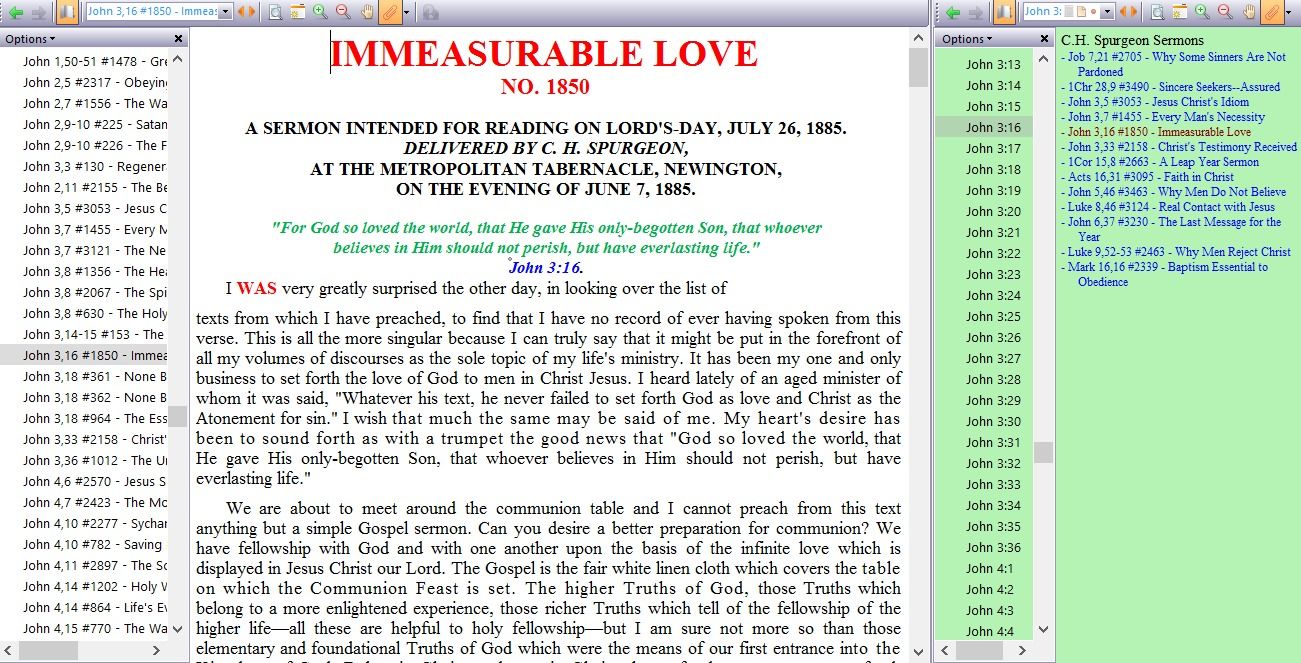Screen dimensions: 1301x663
Task: Open new window icon in left toolbar
Action: click(298, 12)
